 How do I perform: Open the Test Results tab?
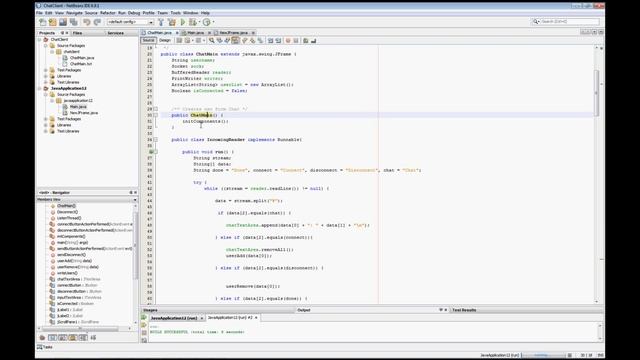pyautogui.click(x=464, y=310)
